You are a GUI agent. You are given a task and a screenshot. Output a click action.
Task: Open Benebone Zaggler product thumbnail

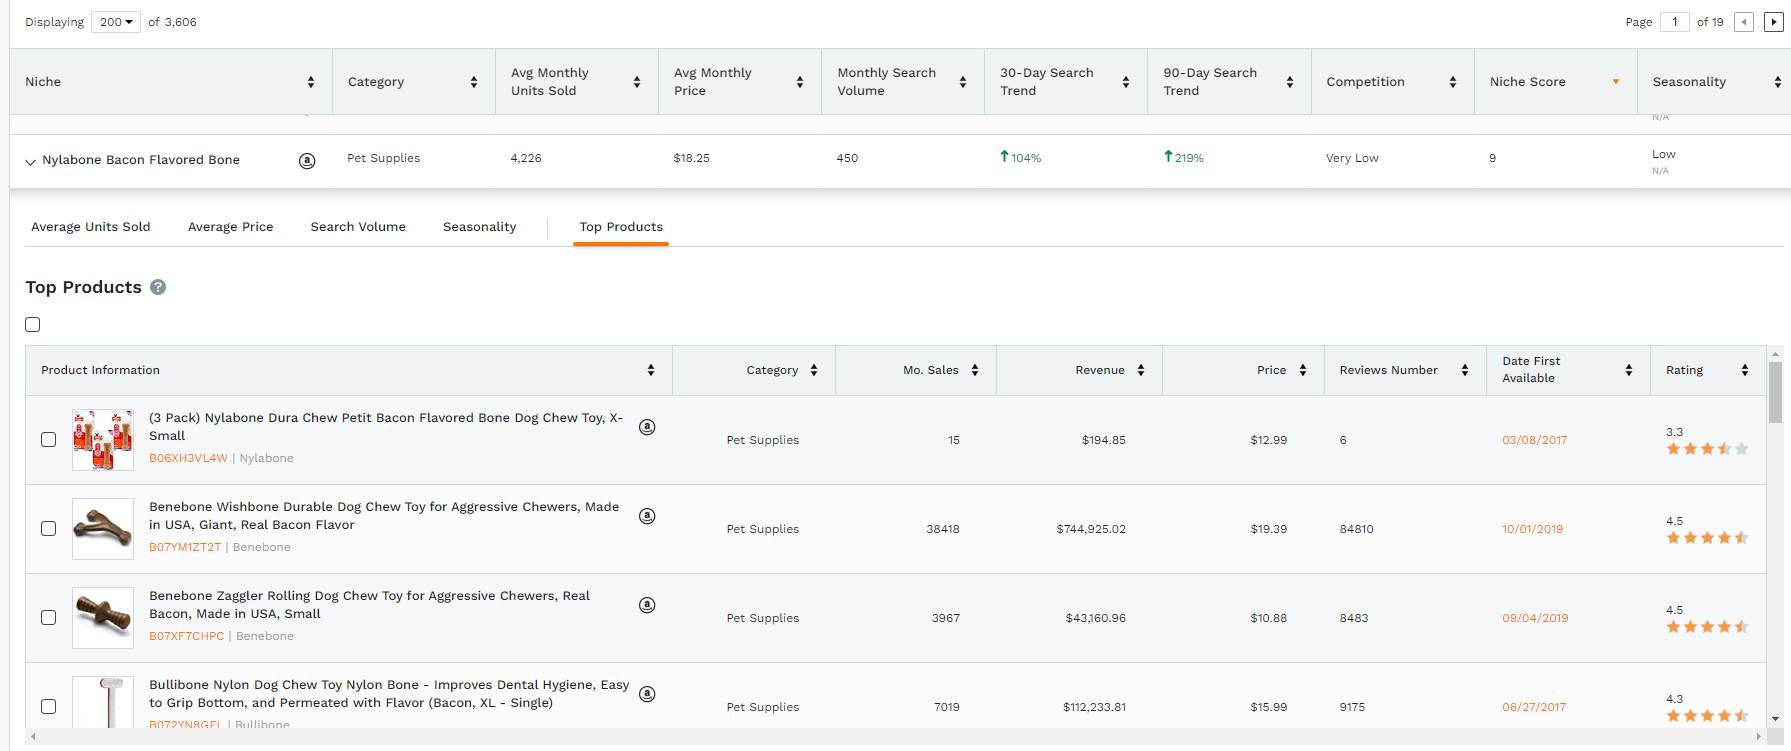pos(103,618)
